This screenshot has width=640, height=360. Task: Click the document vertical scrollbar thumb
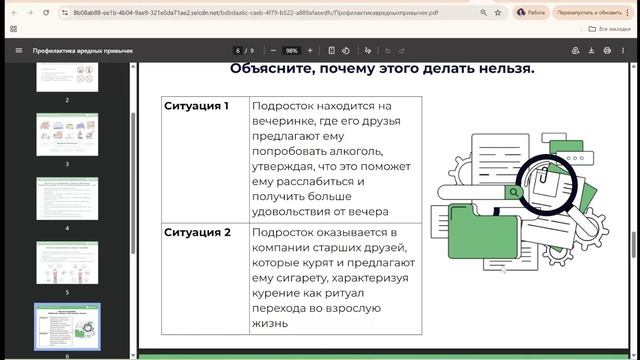pos(633,244)
